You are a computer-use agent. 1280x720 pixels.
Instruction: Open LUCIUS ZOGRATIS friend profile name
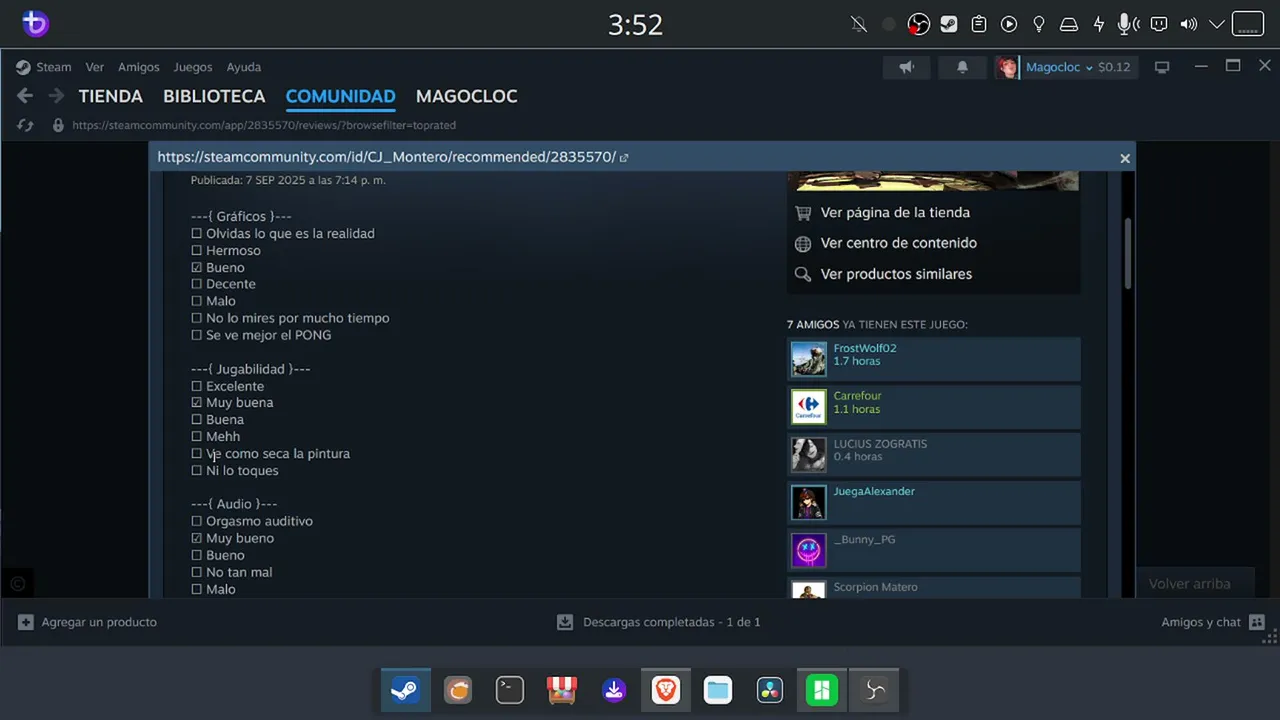[x=880, y=444]
